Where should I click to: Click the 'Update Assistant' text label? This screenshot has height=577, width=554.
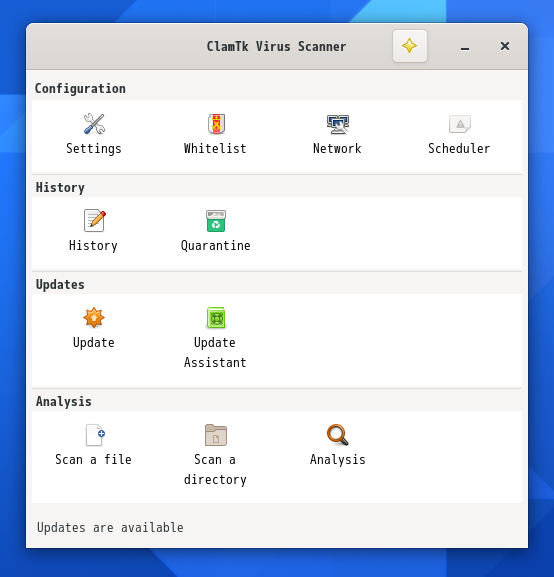click(x=215, y=353)
